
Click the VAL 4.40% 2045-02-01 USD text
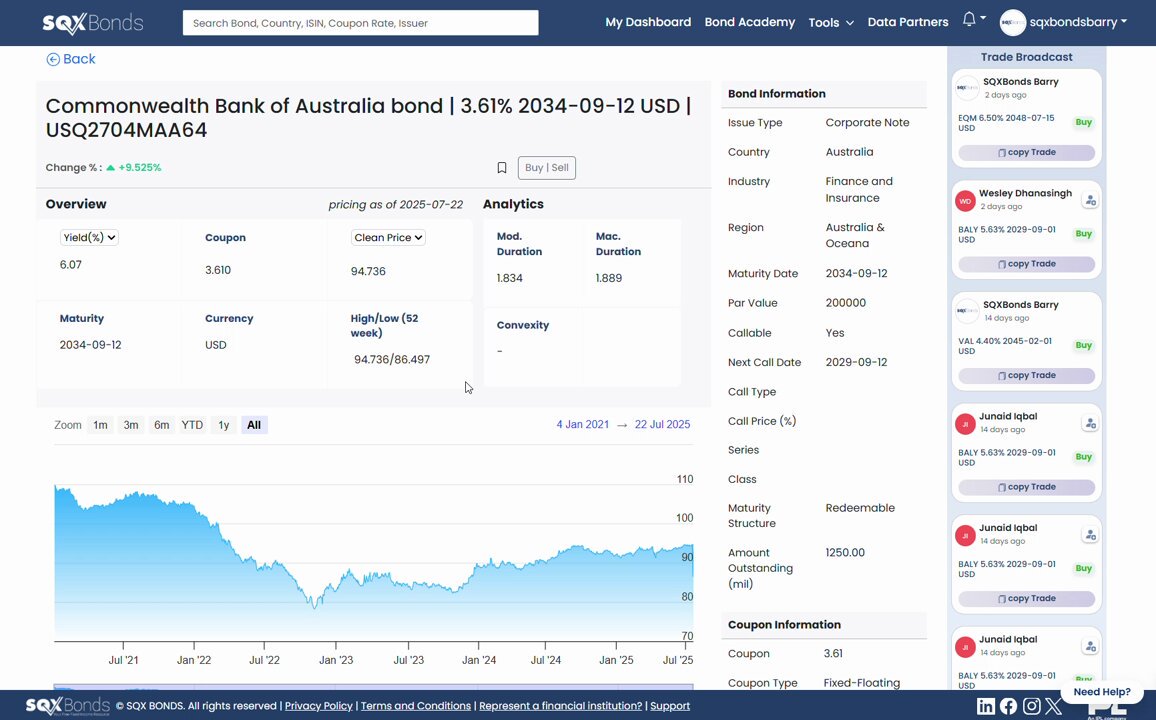[1005, 346]
